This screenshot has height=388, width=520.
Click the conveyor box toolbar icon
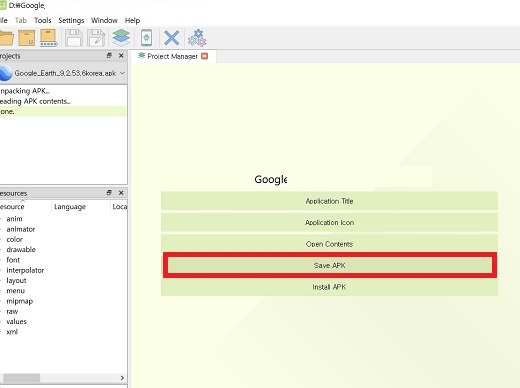click(x=49, y=38)
